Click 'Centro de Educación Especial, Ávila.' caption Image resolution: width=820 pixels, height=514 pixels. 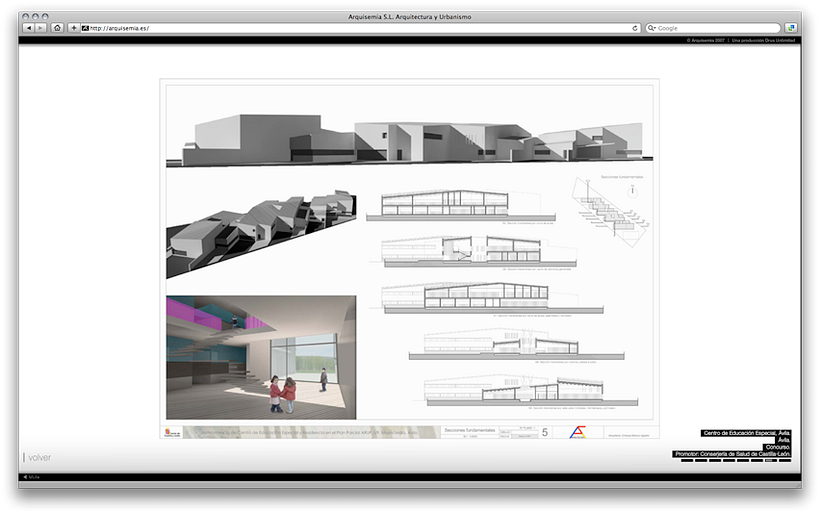746,433
